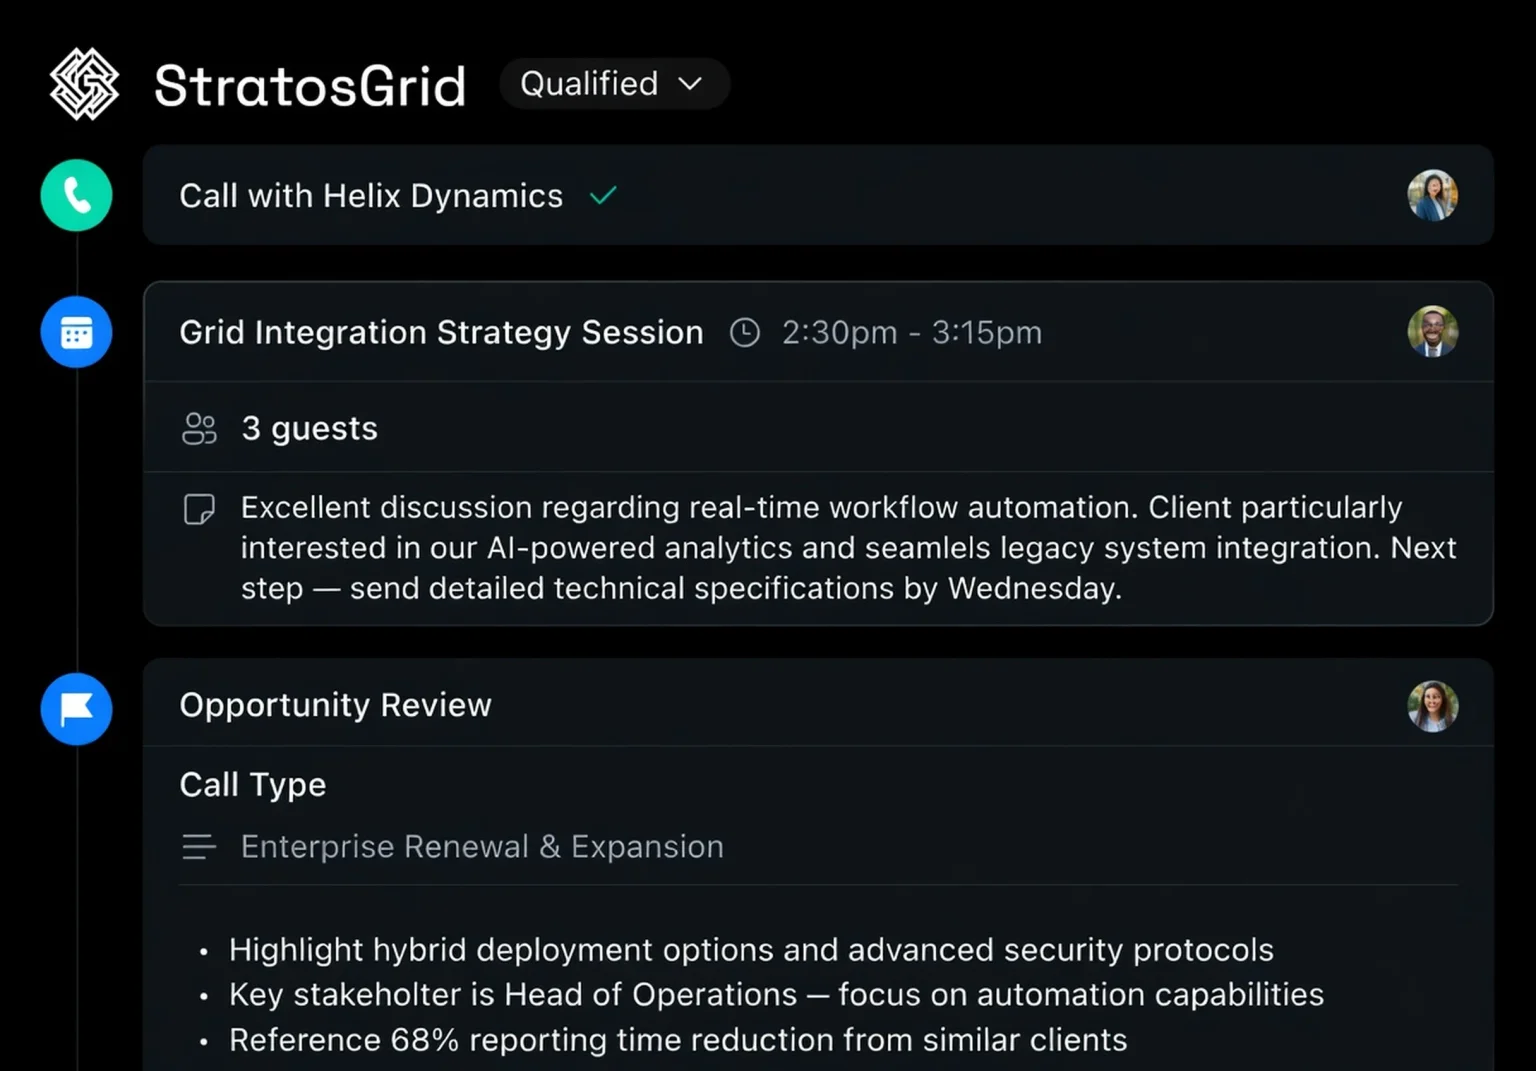1536x1071 pixels.
Task: Click the Call Type heading
Action: 252,784
